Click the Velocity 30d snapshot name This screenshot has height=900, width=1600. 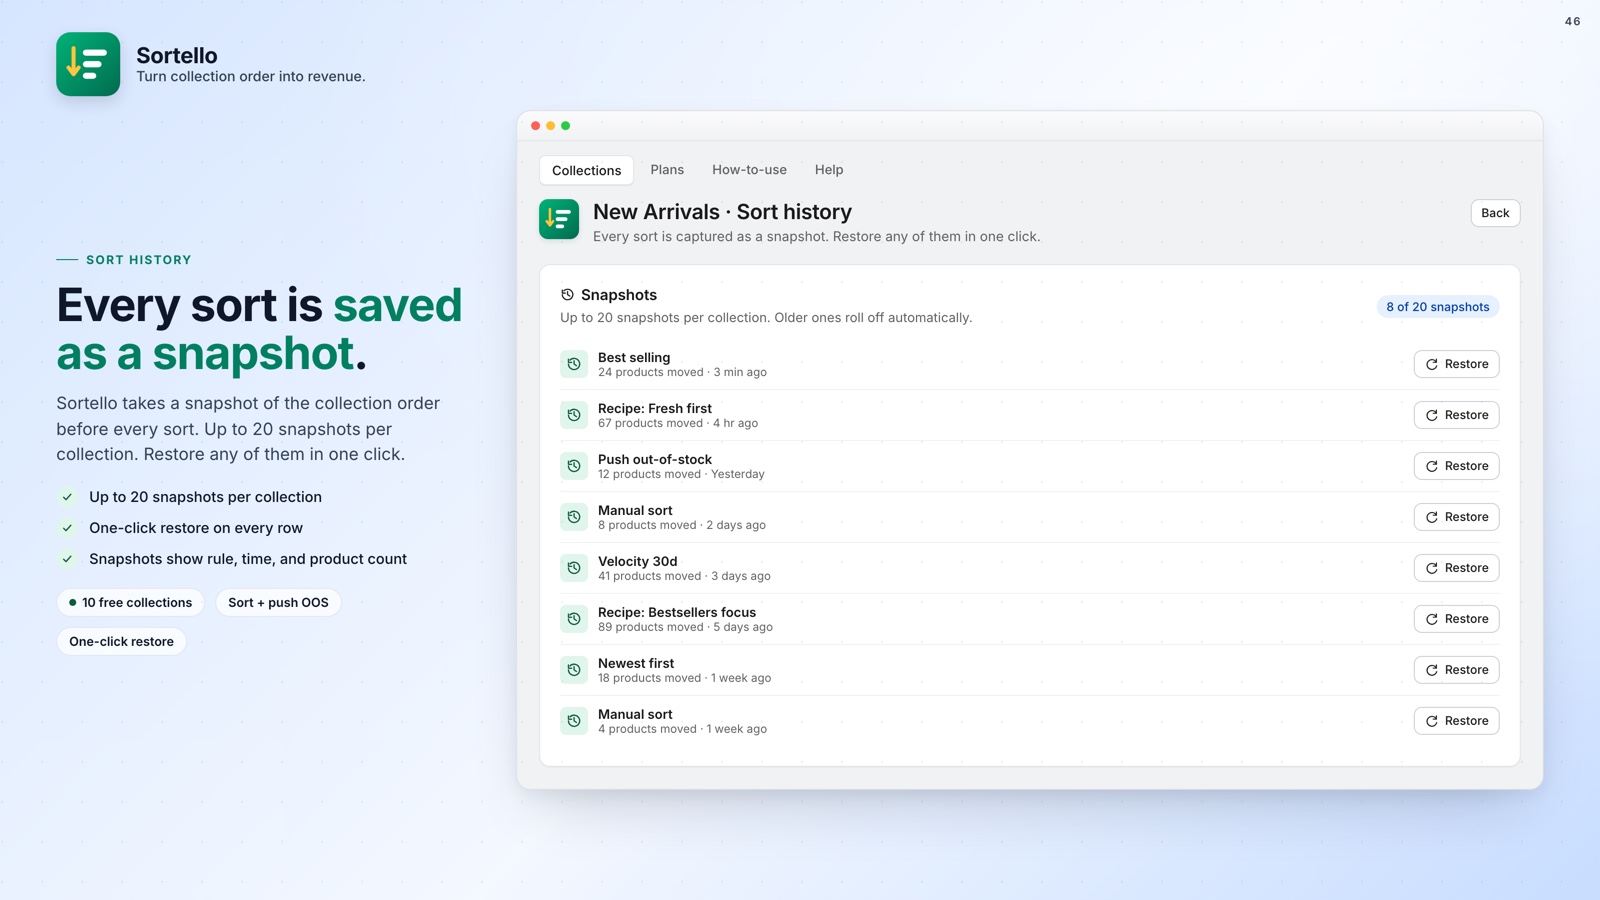(638, 561)
